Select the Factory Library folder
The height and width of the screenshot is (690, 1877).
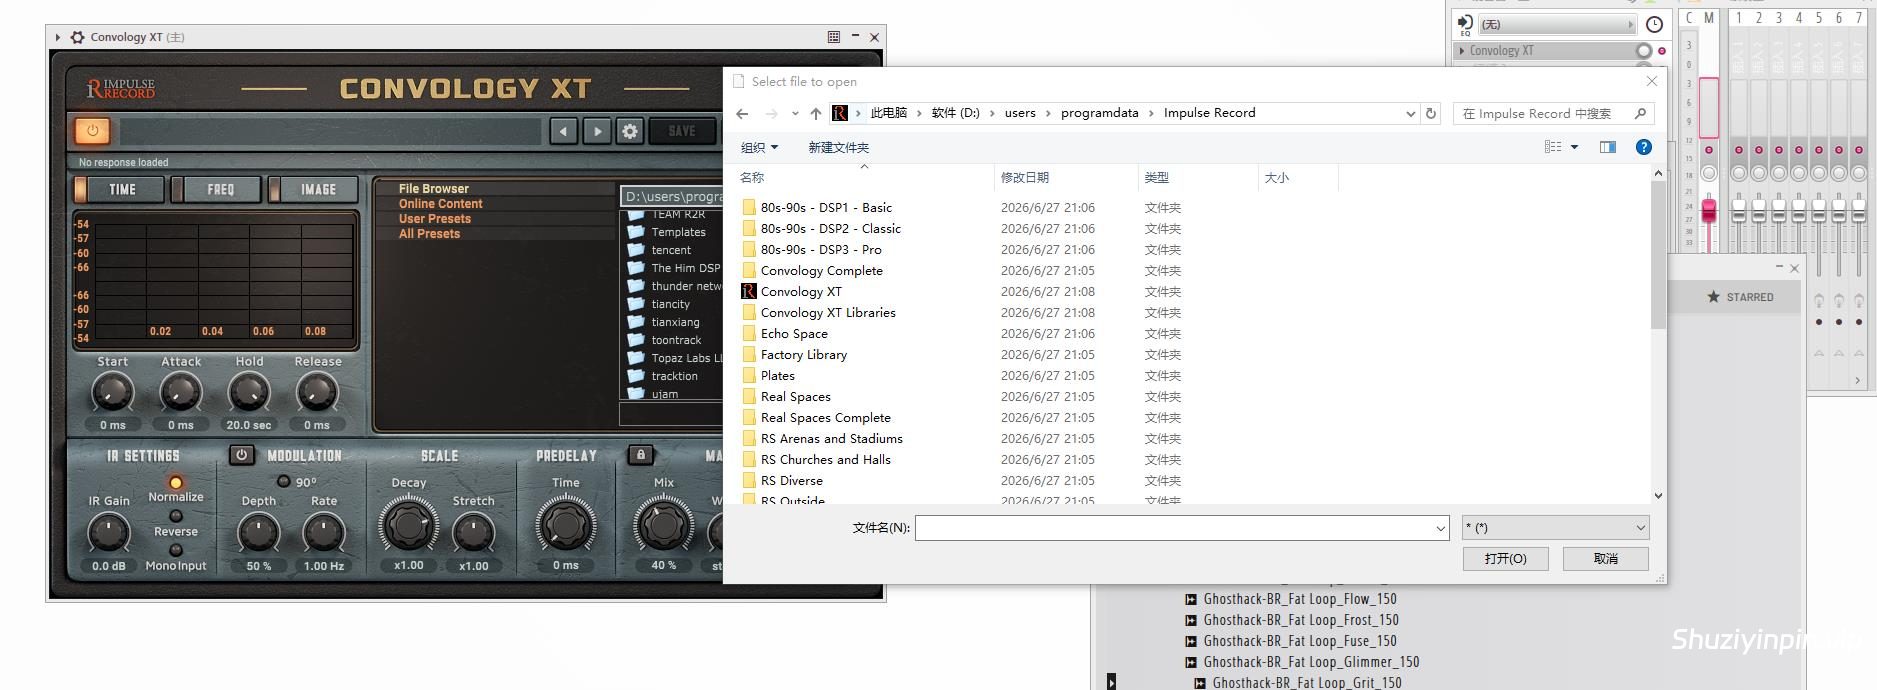pos(803,354)
